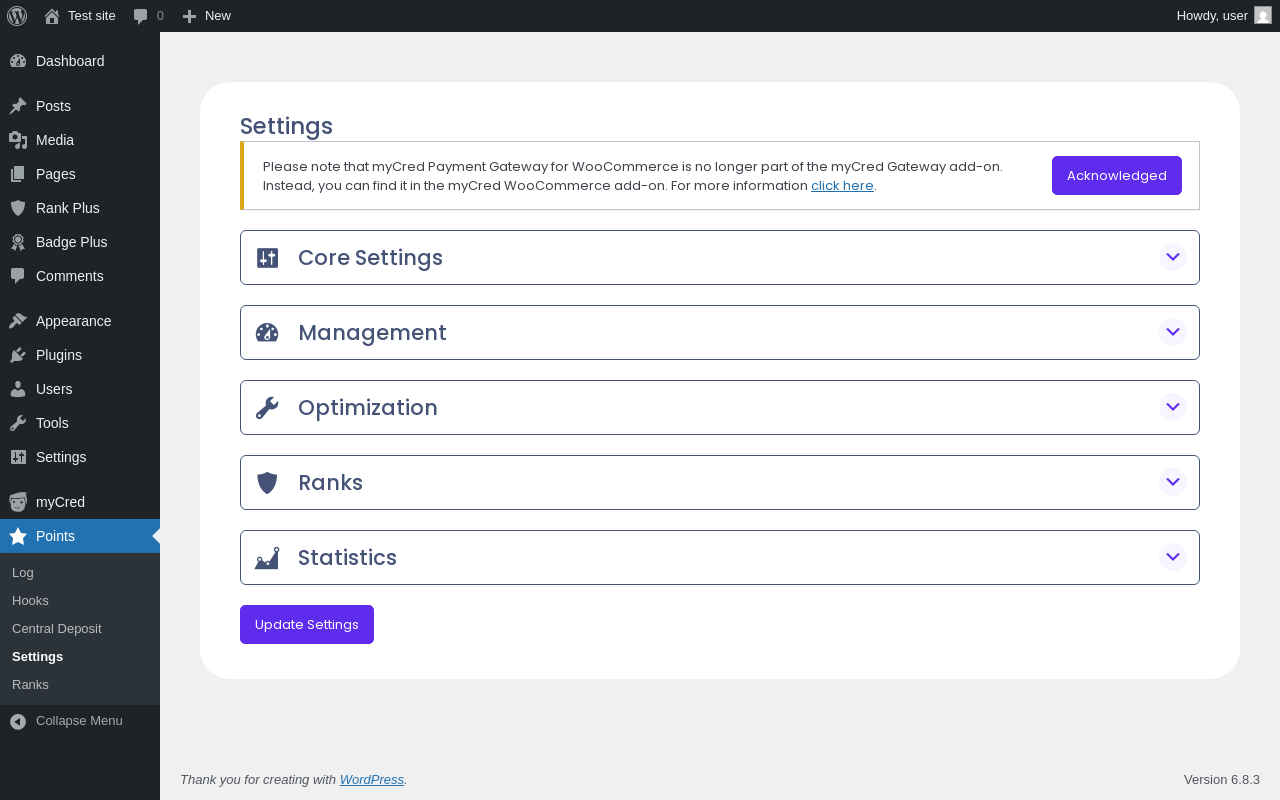Expand the Ranks section chevron

(1173, 482)
